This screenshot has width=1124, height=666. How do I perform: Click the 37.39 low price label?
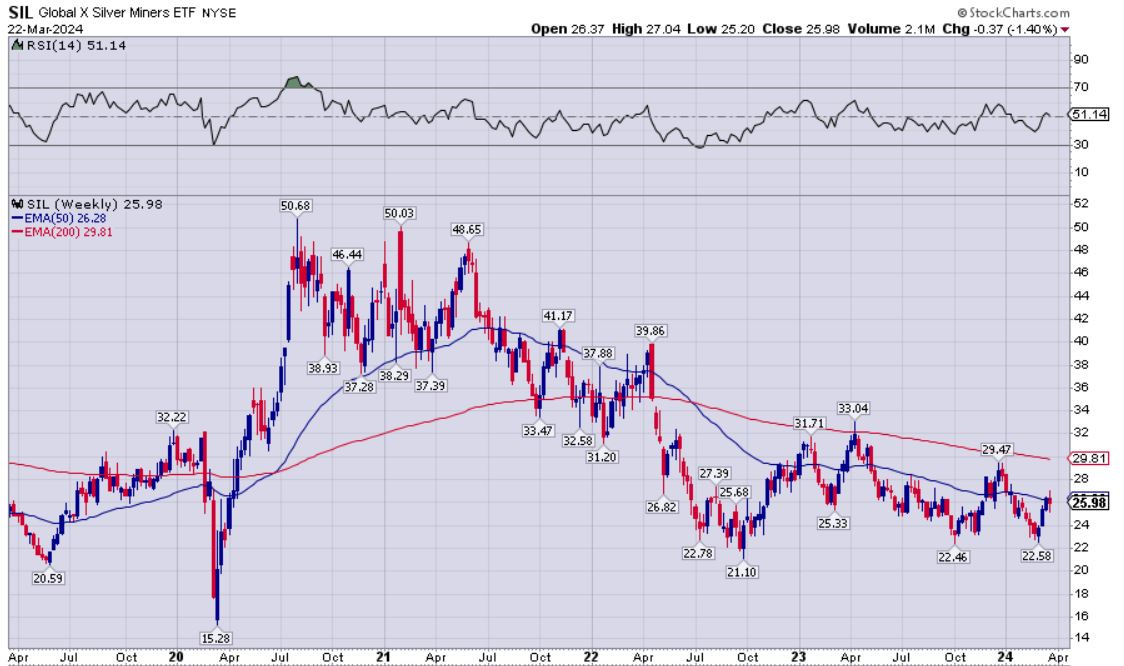click(x=430, y=386)
